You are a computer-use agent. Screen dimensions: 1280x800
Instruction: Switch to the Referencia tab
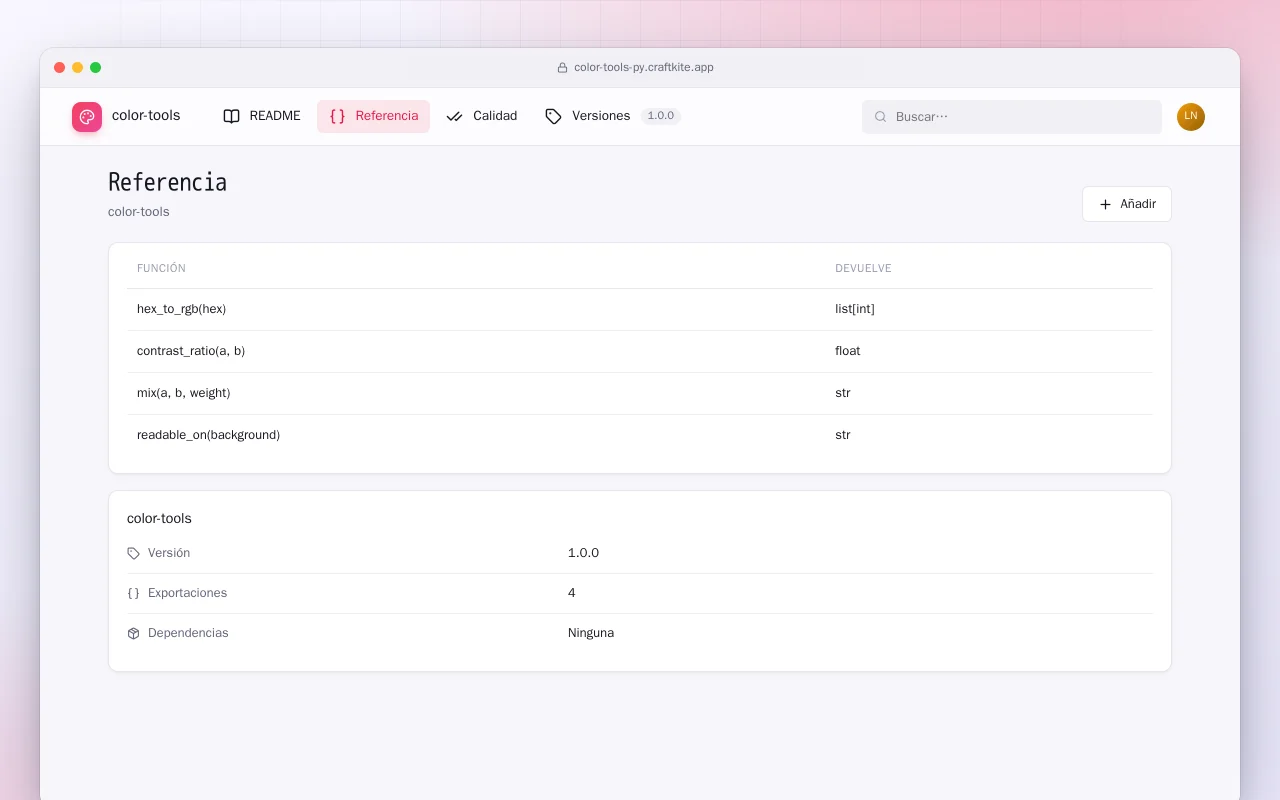click(x=374, y=116)
